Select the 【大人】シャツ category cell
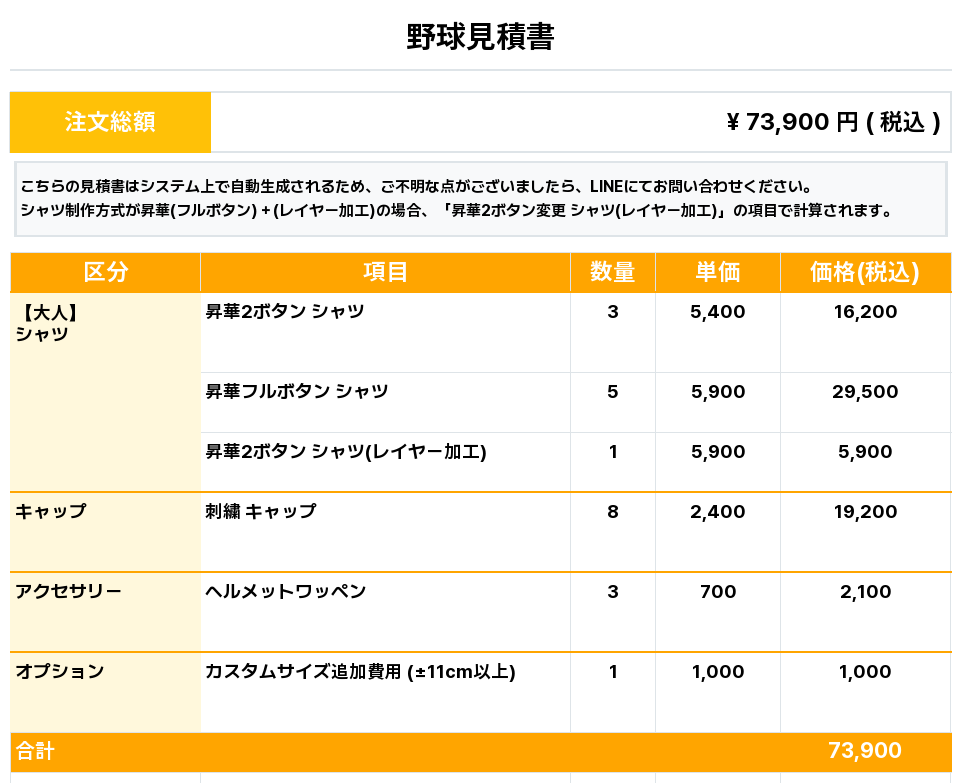Viewport: 961px width, 783px height. point(46,323)
